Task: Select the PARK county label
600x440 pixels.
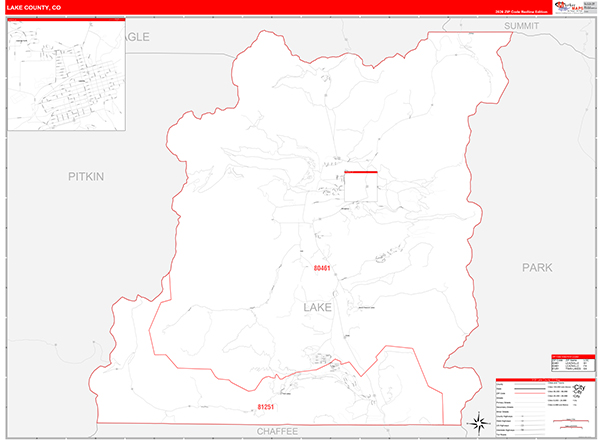Action: pos(537,267)
